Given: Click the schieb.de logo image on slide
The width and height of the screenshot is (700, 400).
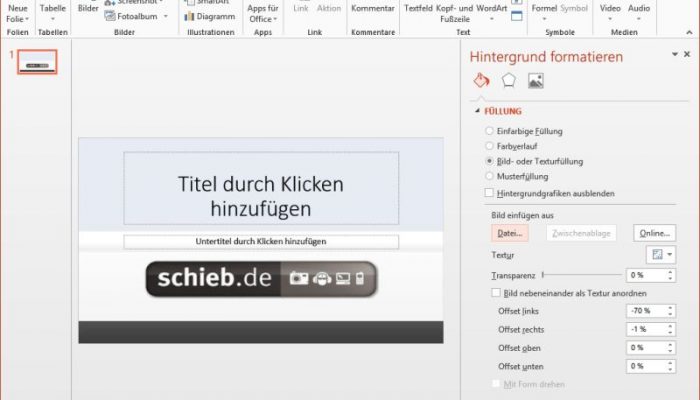Looking at the screenshot, I should tap(262, 279).
